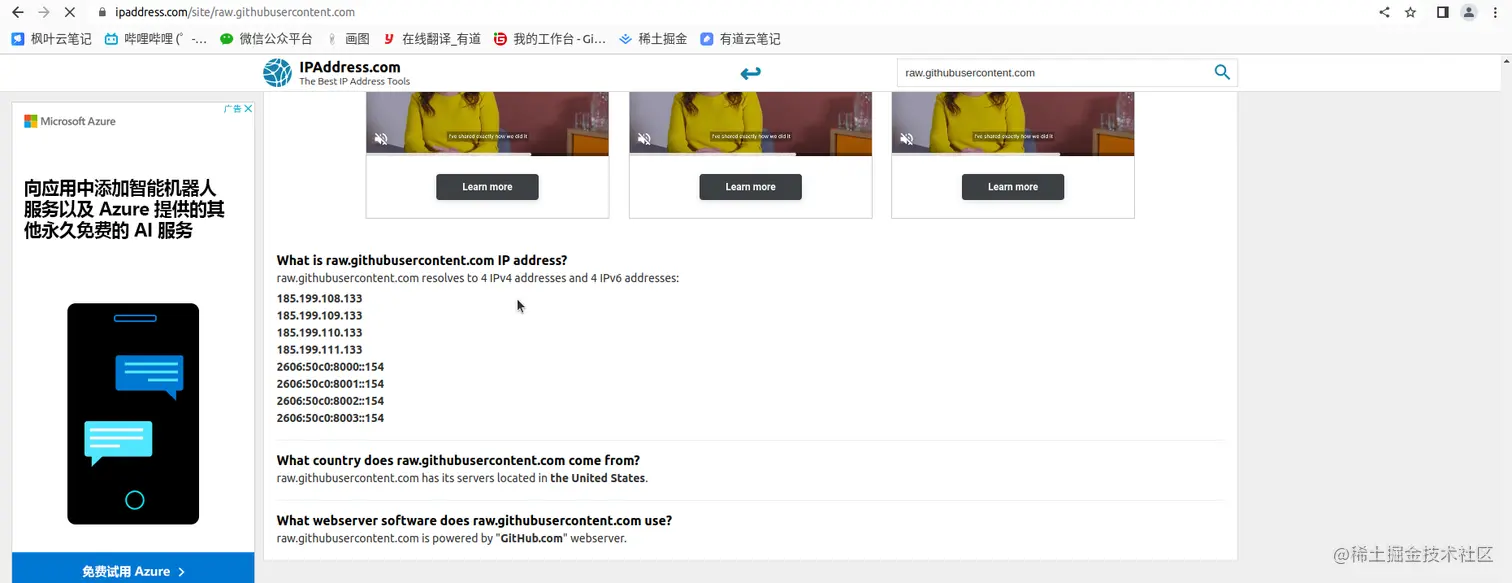Unmute the third video ad
The image size is (1512, 583).
906,139
